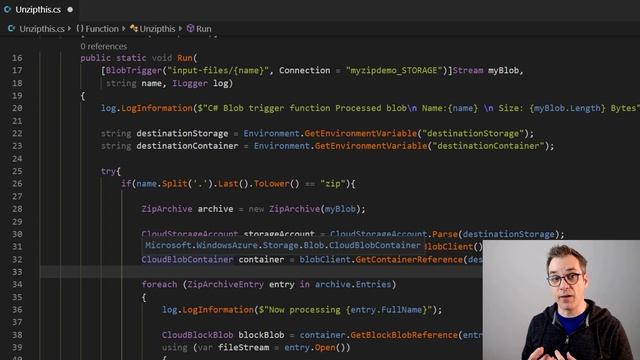640x360 pixels.
Task: Open the Unzipthis class breadcrumb
Action: [x=157, y=29]
